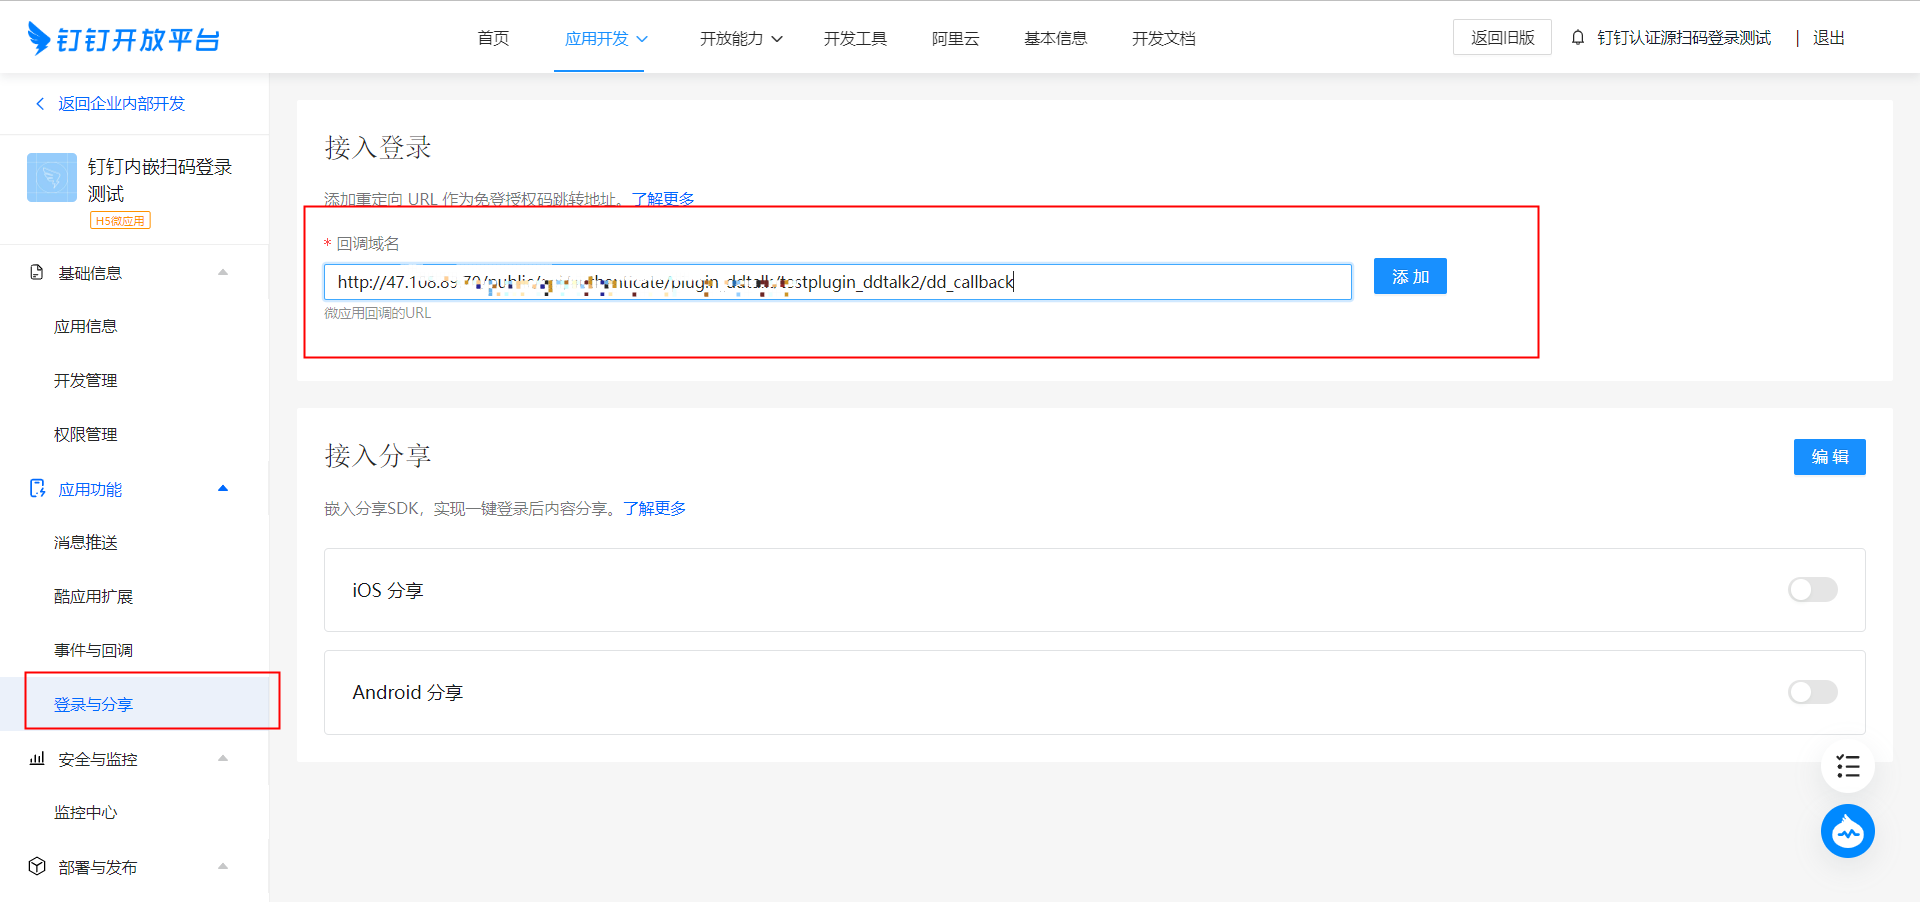
Task: Click the 部署与发布 cube icon
Action: pyautogui.click(x=37, y=867)
